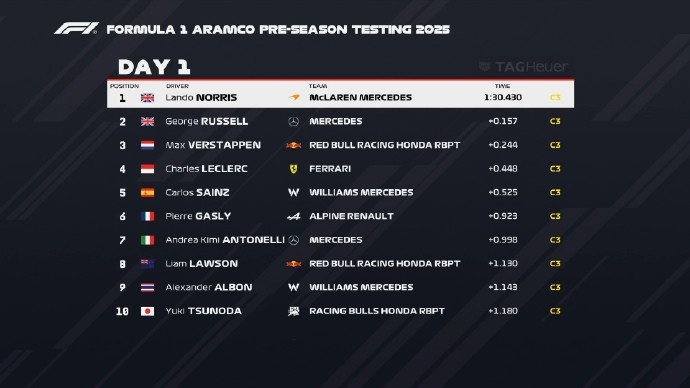Image resolution: width=690 pixels, height=388 pixels.
Task: Click the Red Bull logo beside Verstappen
Action: [x=294, y=145]
